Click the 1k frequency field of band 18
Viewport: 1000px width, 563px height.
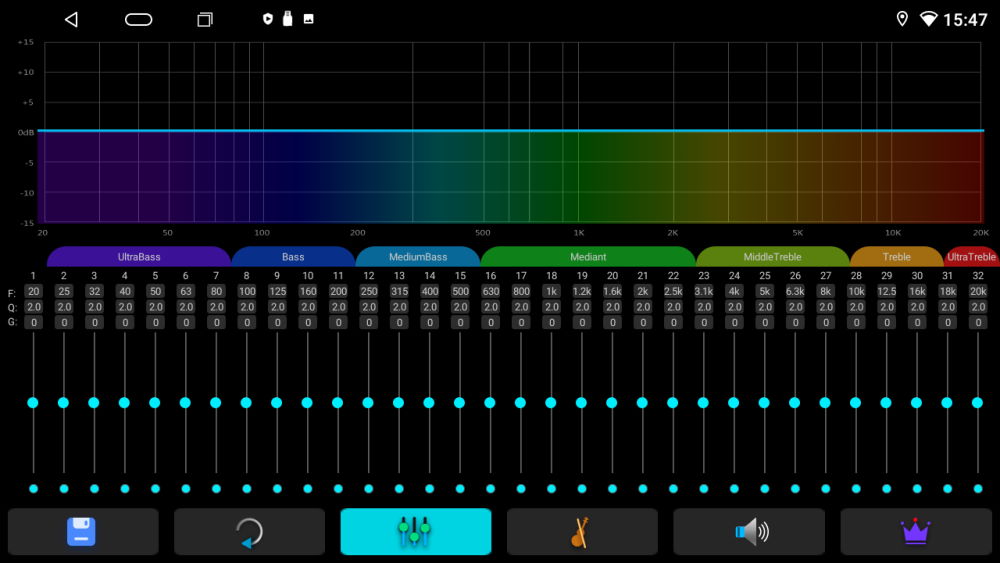[x=551, y=292]
